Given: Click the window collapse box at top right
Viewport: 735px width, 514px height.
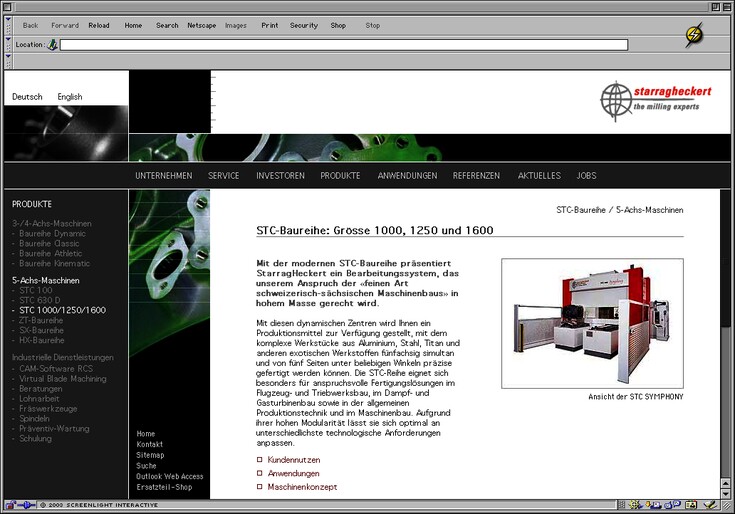Looking at the screenshot, I should click(x=726, y=7).
